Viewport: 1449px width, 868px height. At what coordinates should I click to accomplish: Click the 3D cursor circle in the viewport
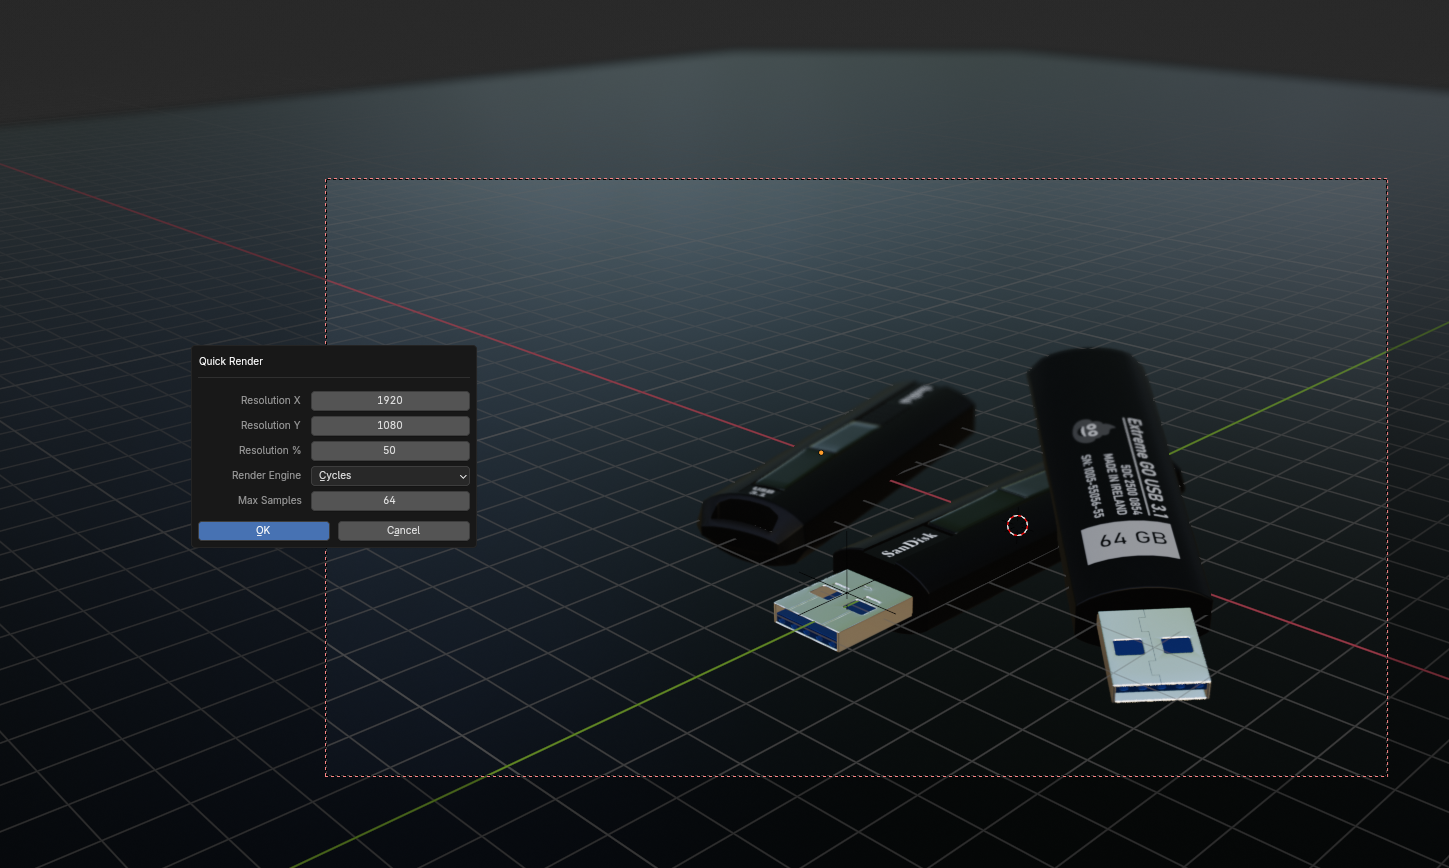[1017, 525]
